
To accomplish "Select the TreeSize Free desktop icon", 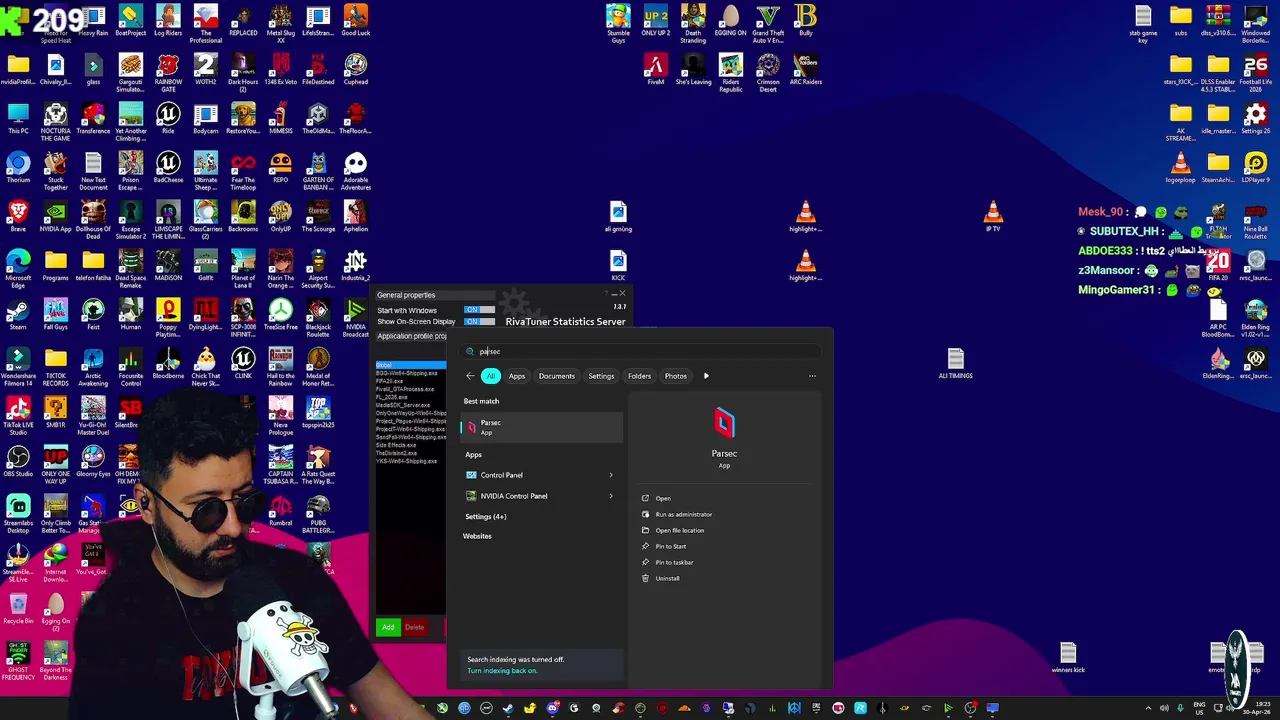I will (x=280, y=314).
